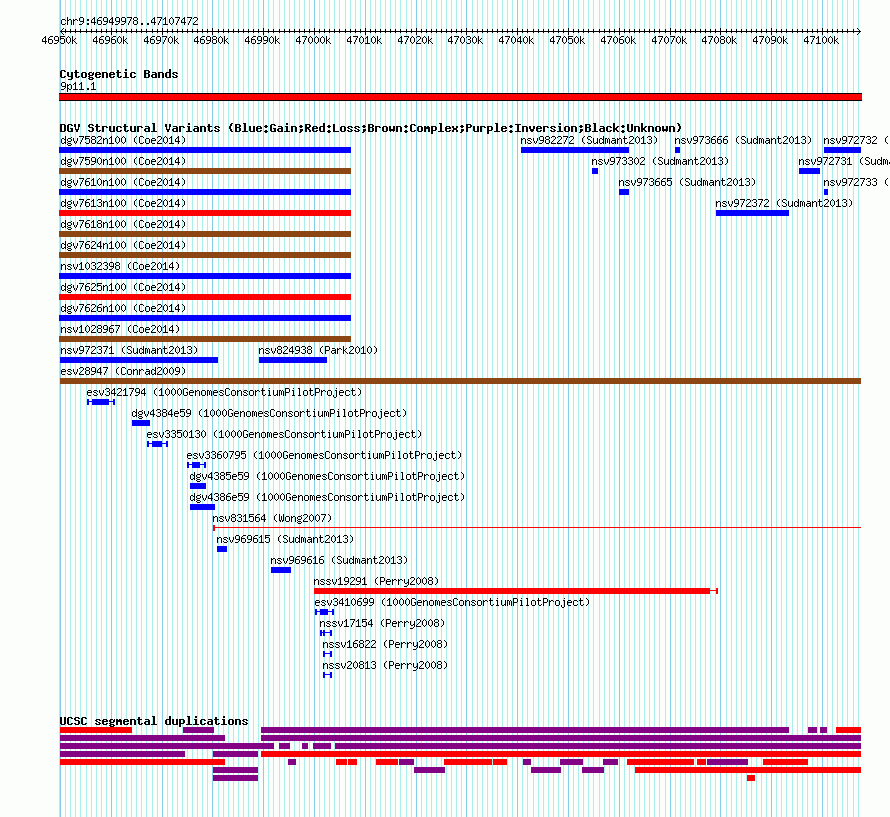Click nsv982272 (Sudmant2013) label

pyautogui.click(x=589, y=140)
